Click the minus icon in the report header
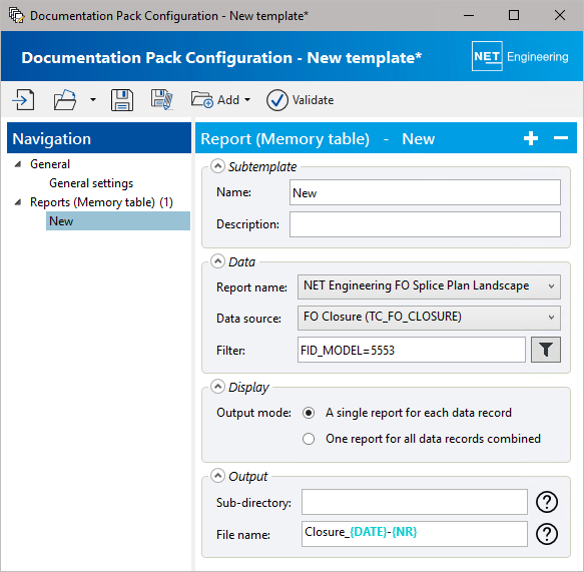 pos(561,138)
